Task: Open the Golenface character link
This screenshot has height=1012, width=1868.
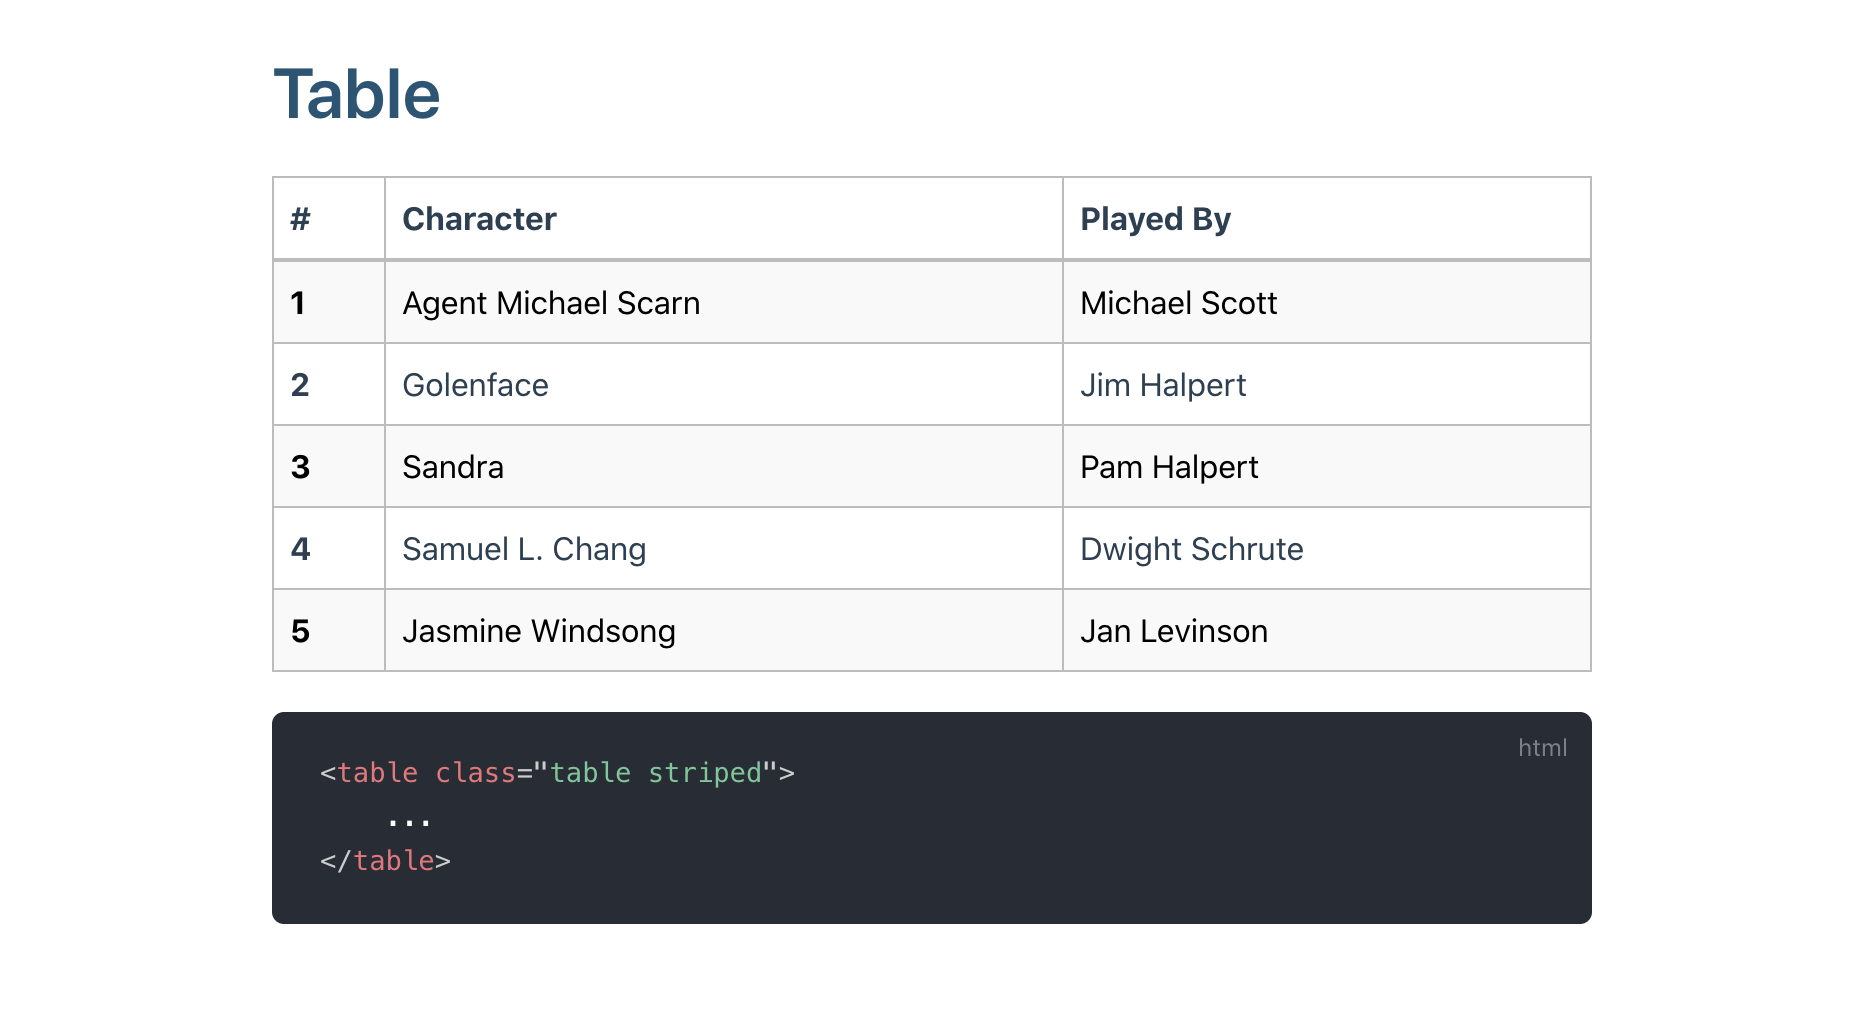Action: coord(475,384)
